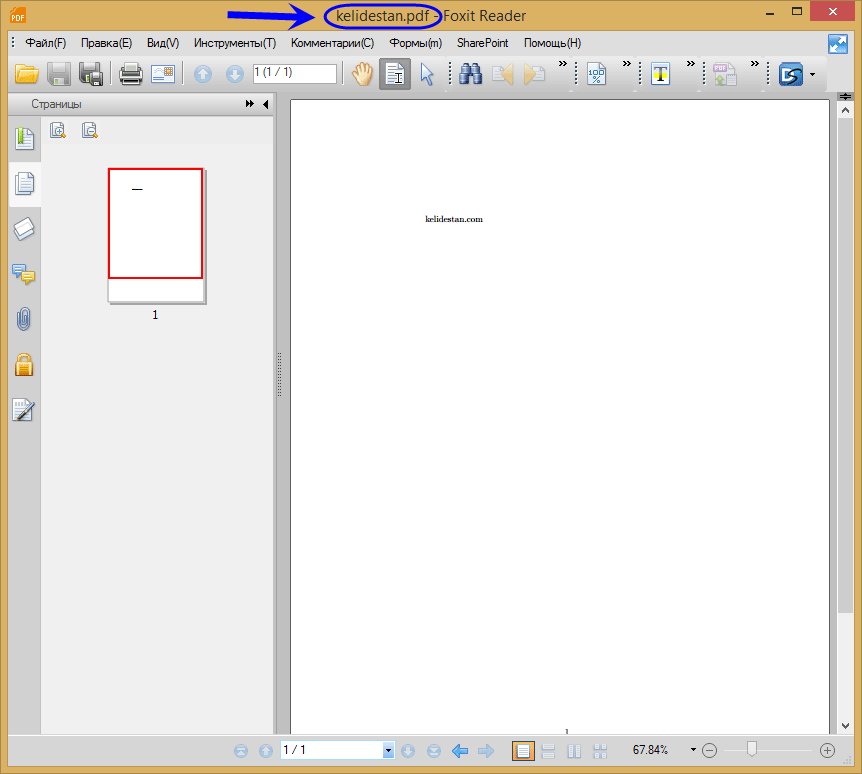The image size is (862, 774).
Task: Open the SharePoint menu
Action: coord(483,43)
